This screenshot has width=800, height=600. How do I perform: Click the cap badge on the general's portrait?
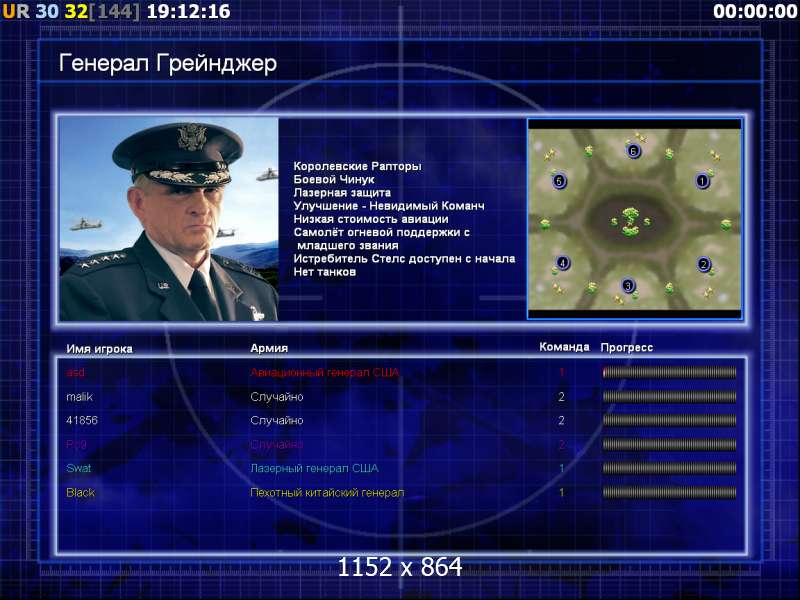192,136
